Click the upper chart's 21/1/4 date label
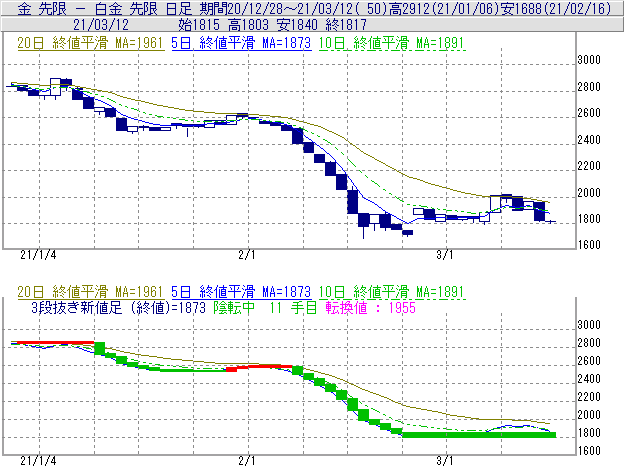 click(38, 255)
